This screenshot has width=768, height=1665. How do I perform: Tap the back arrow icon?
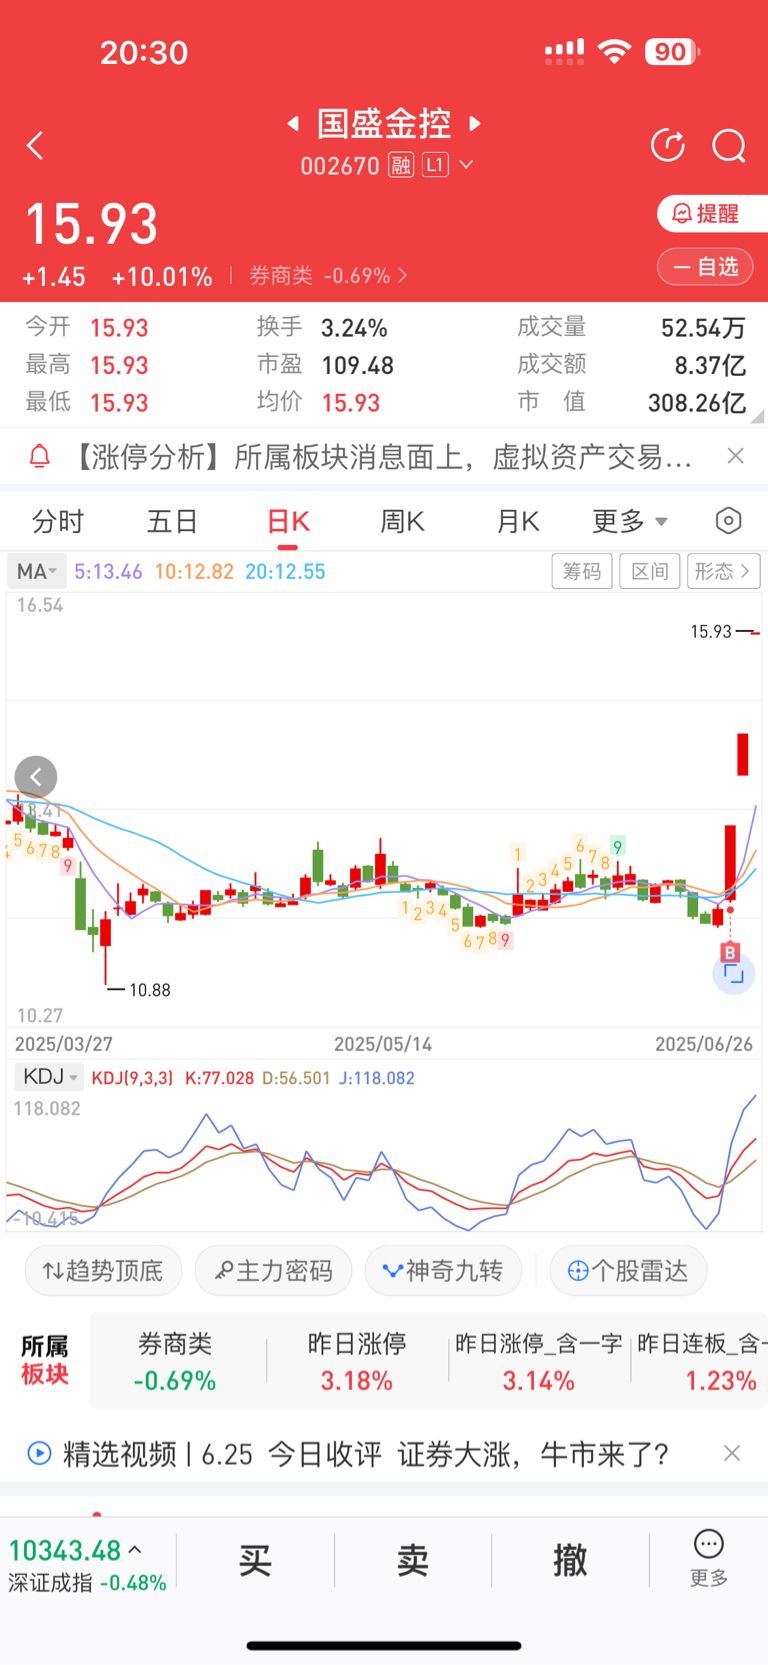pos(36,146)
